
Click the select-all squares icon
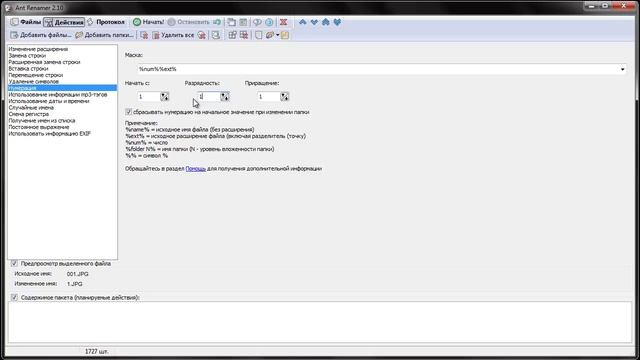pyautogui.click(x=232, y=36)
